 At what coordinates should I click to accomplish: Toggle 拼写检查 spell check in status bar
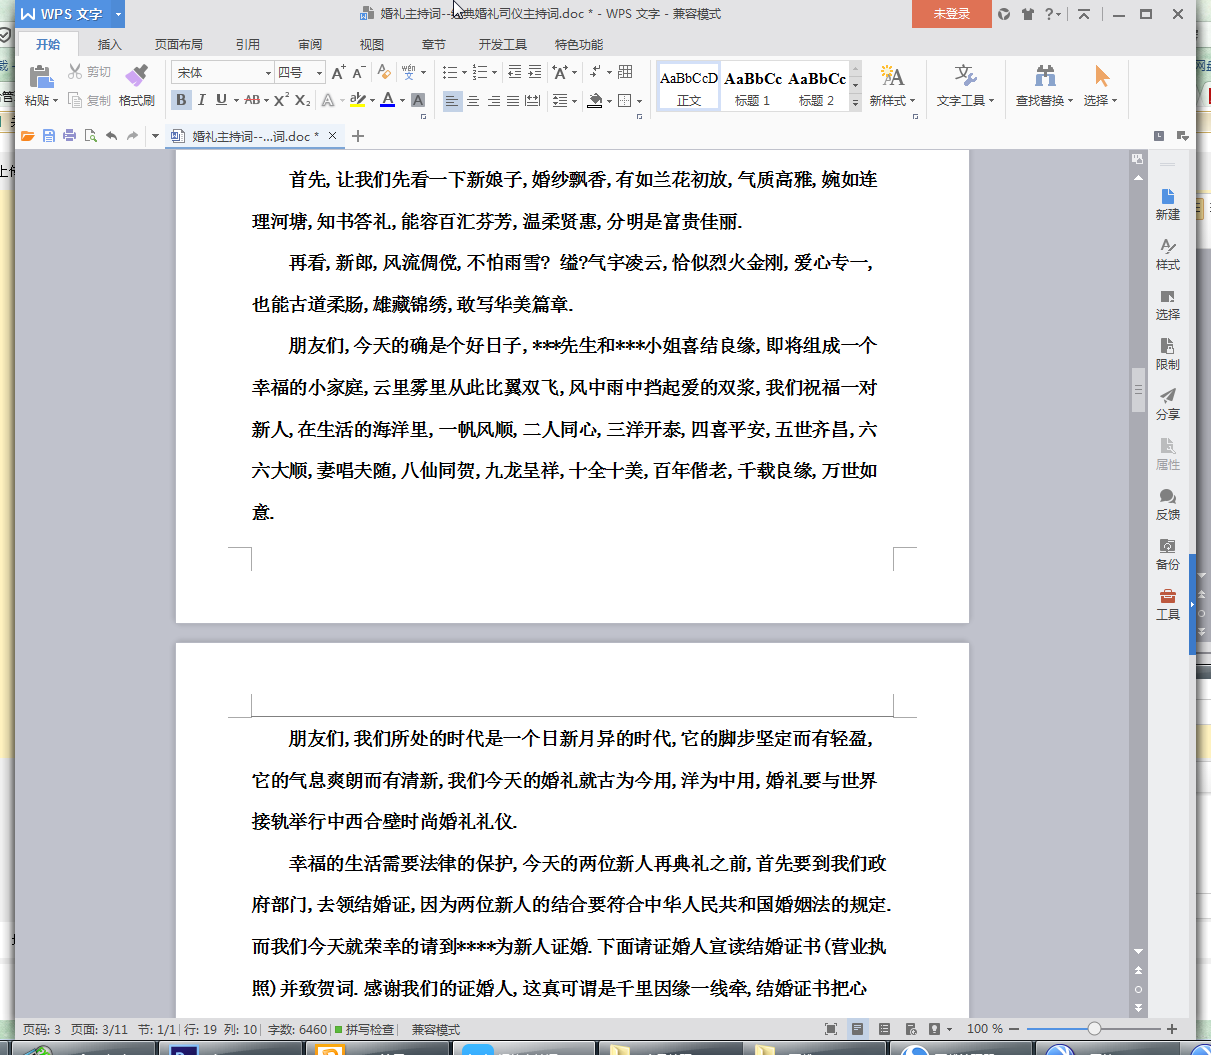pyautogui.click(x=364, y=1029)
